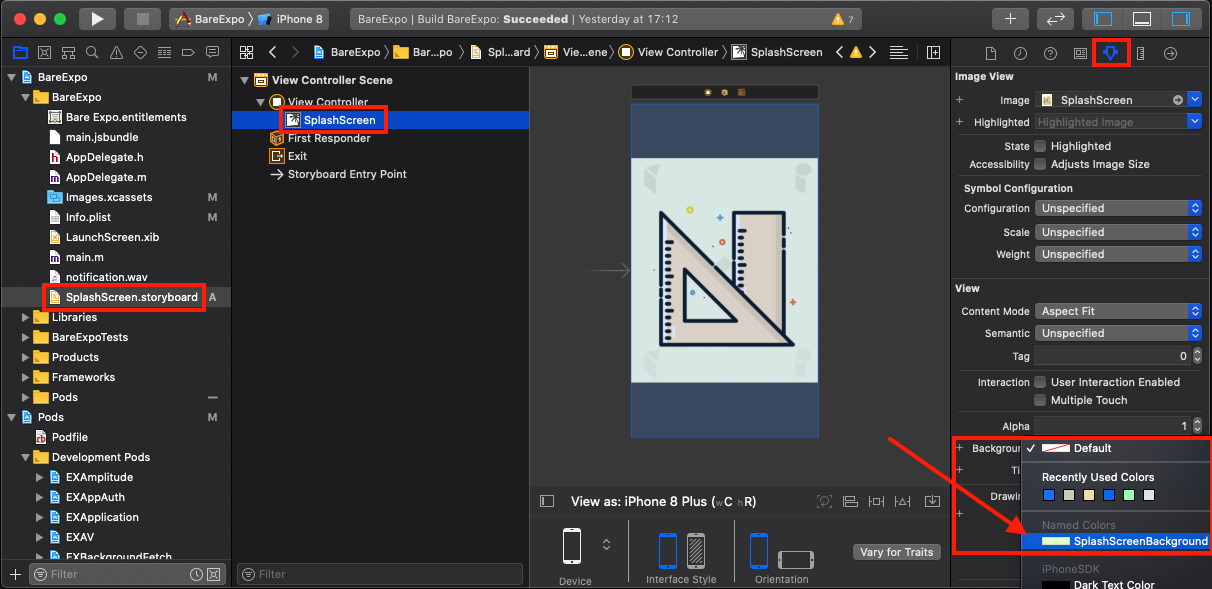Select landscape orientation
This screenshot has width=1212, height=589.
point(796,560)
